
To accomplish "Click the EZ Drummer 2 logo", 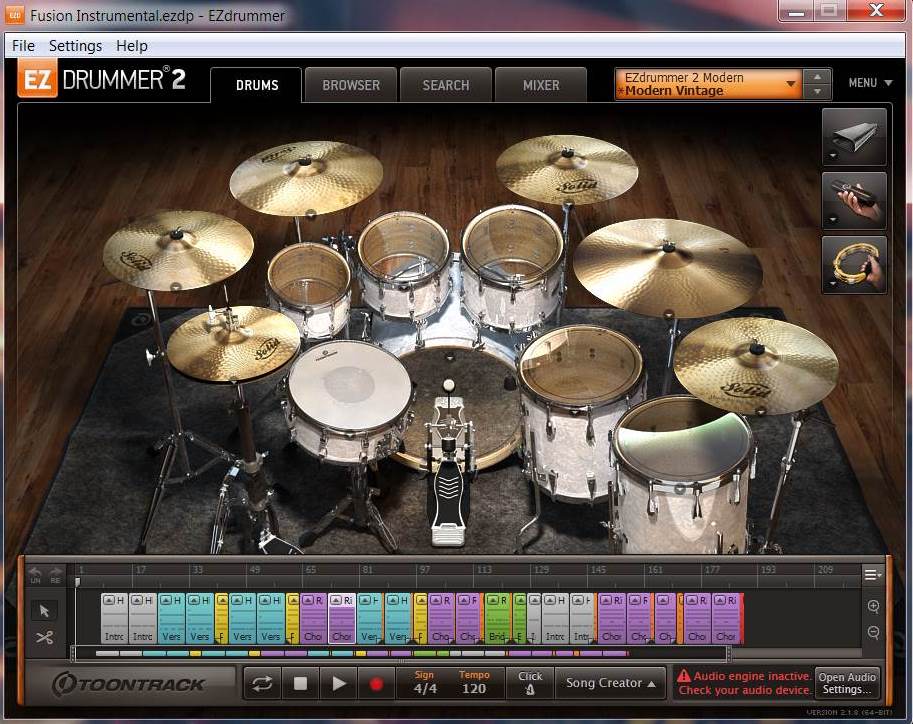I will [102, 79].
